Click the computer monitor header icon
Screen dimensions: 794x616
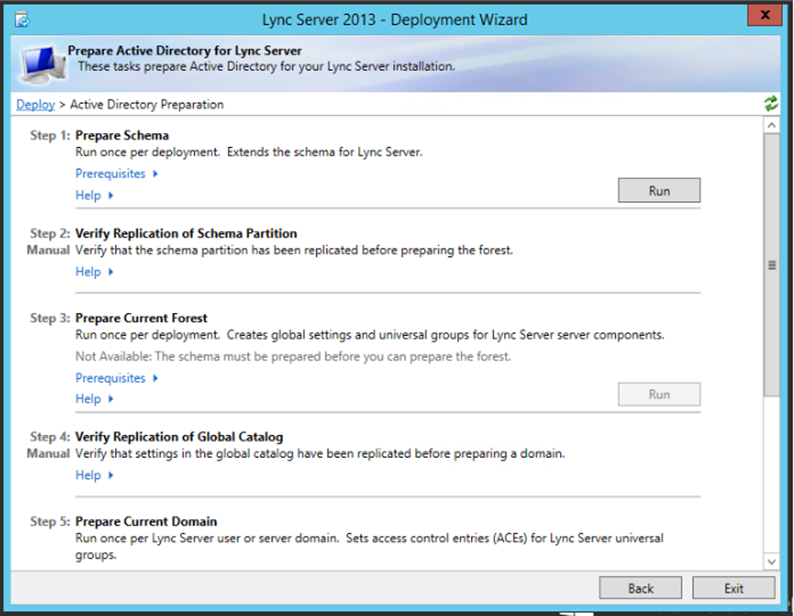click(x=43, y=64)
